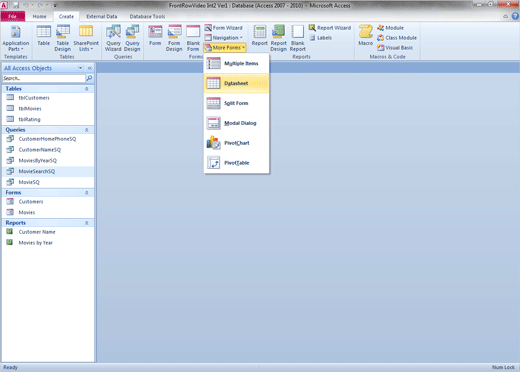Select the MovieSQ query
This screenshot has width=520, height=372.
[48, 182]
